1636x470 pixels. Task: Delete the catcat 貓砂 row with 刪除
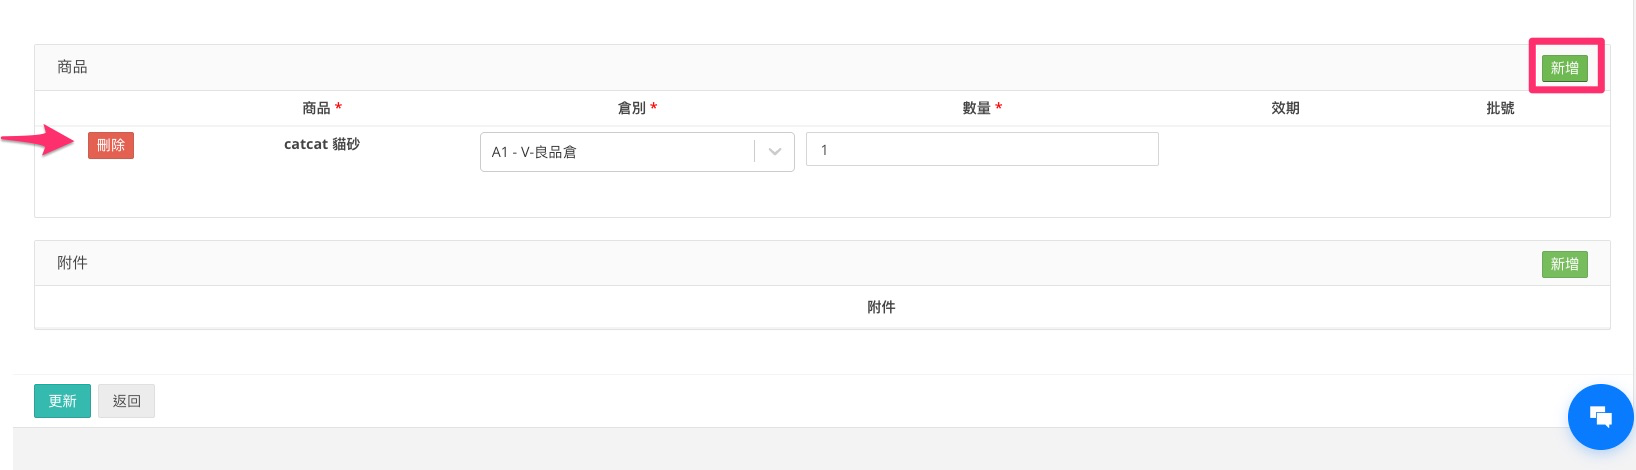111,146
